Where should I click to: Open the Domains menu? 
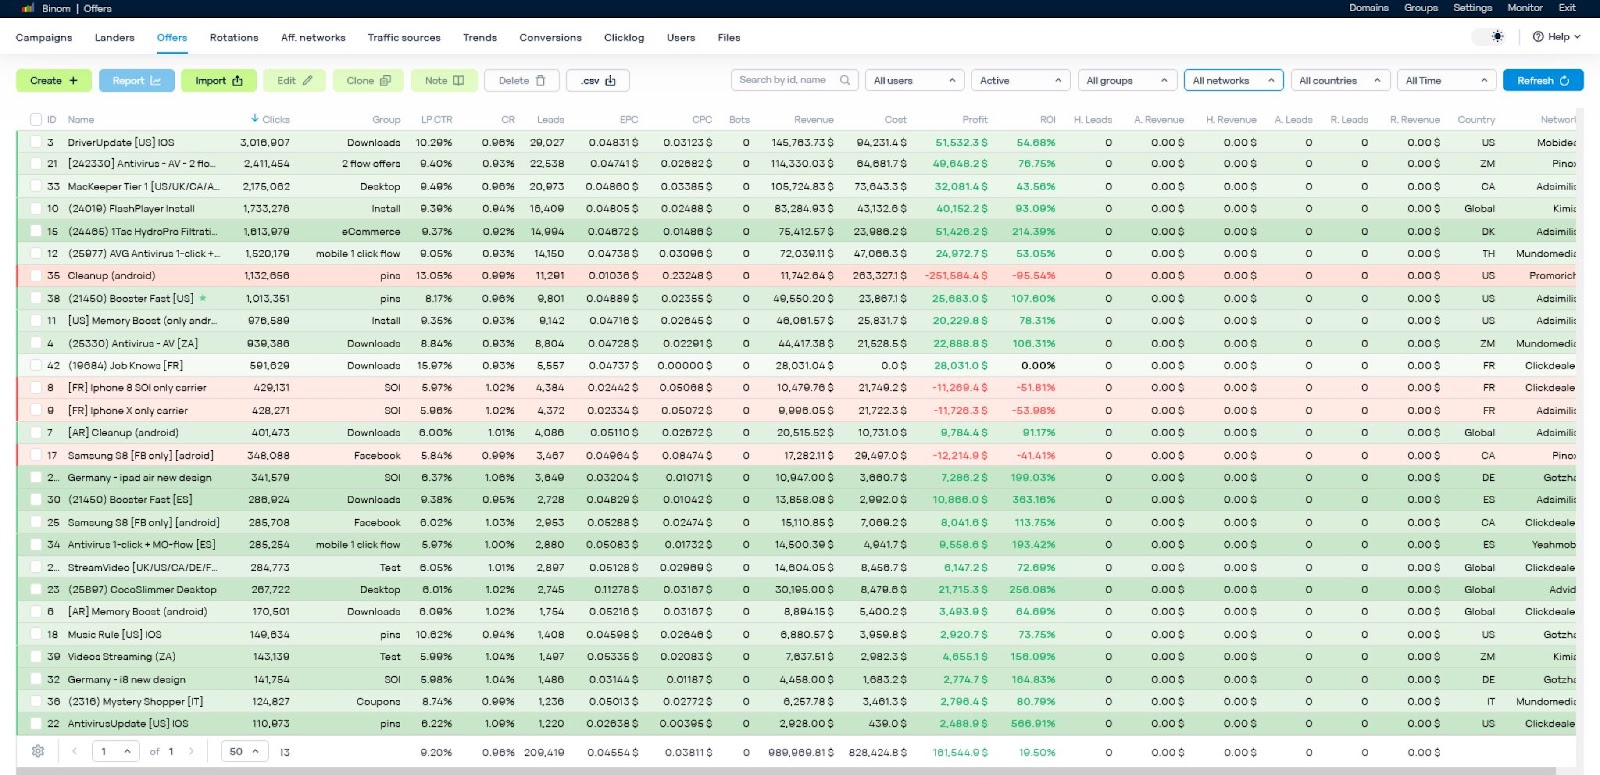pos(1368,8)
